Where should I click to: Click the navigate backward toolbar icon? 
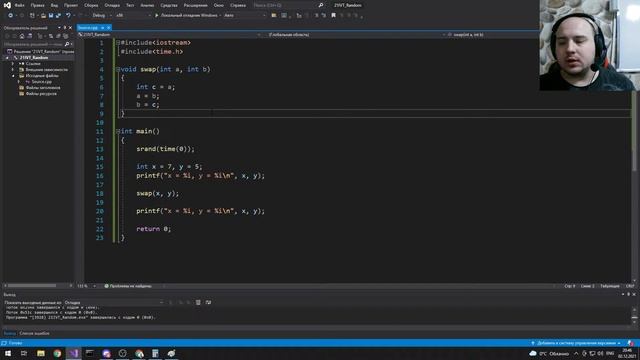pos(10,16)
